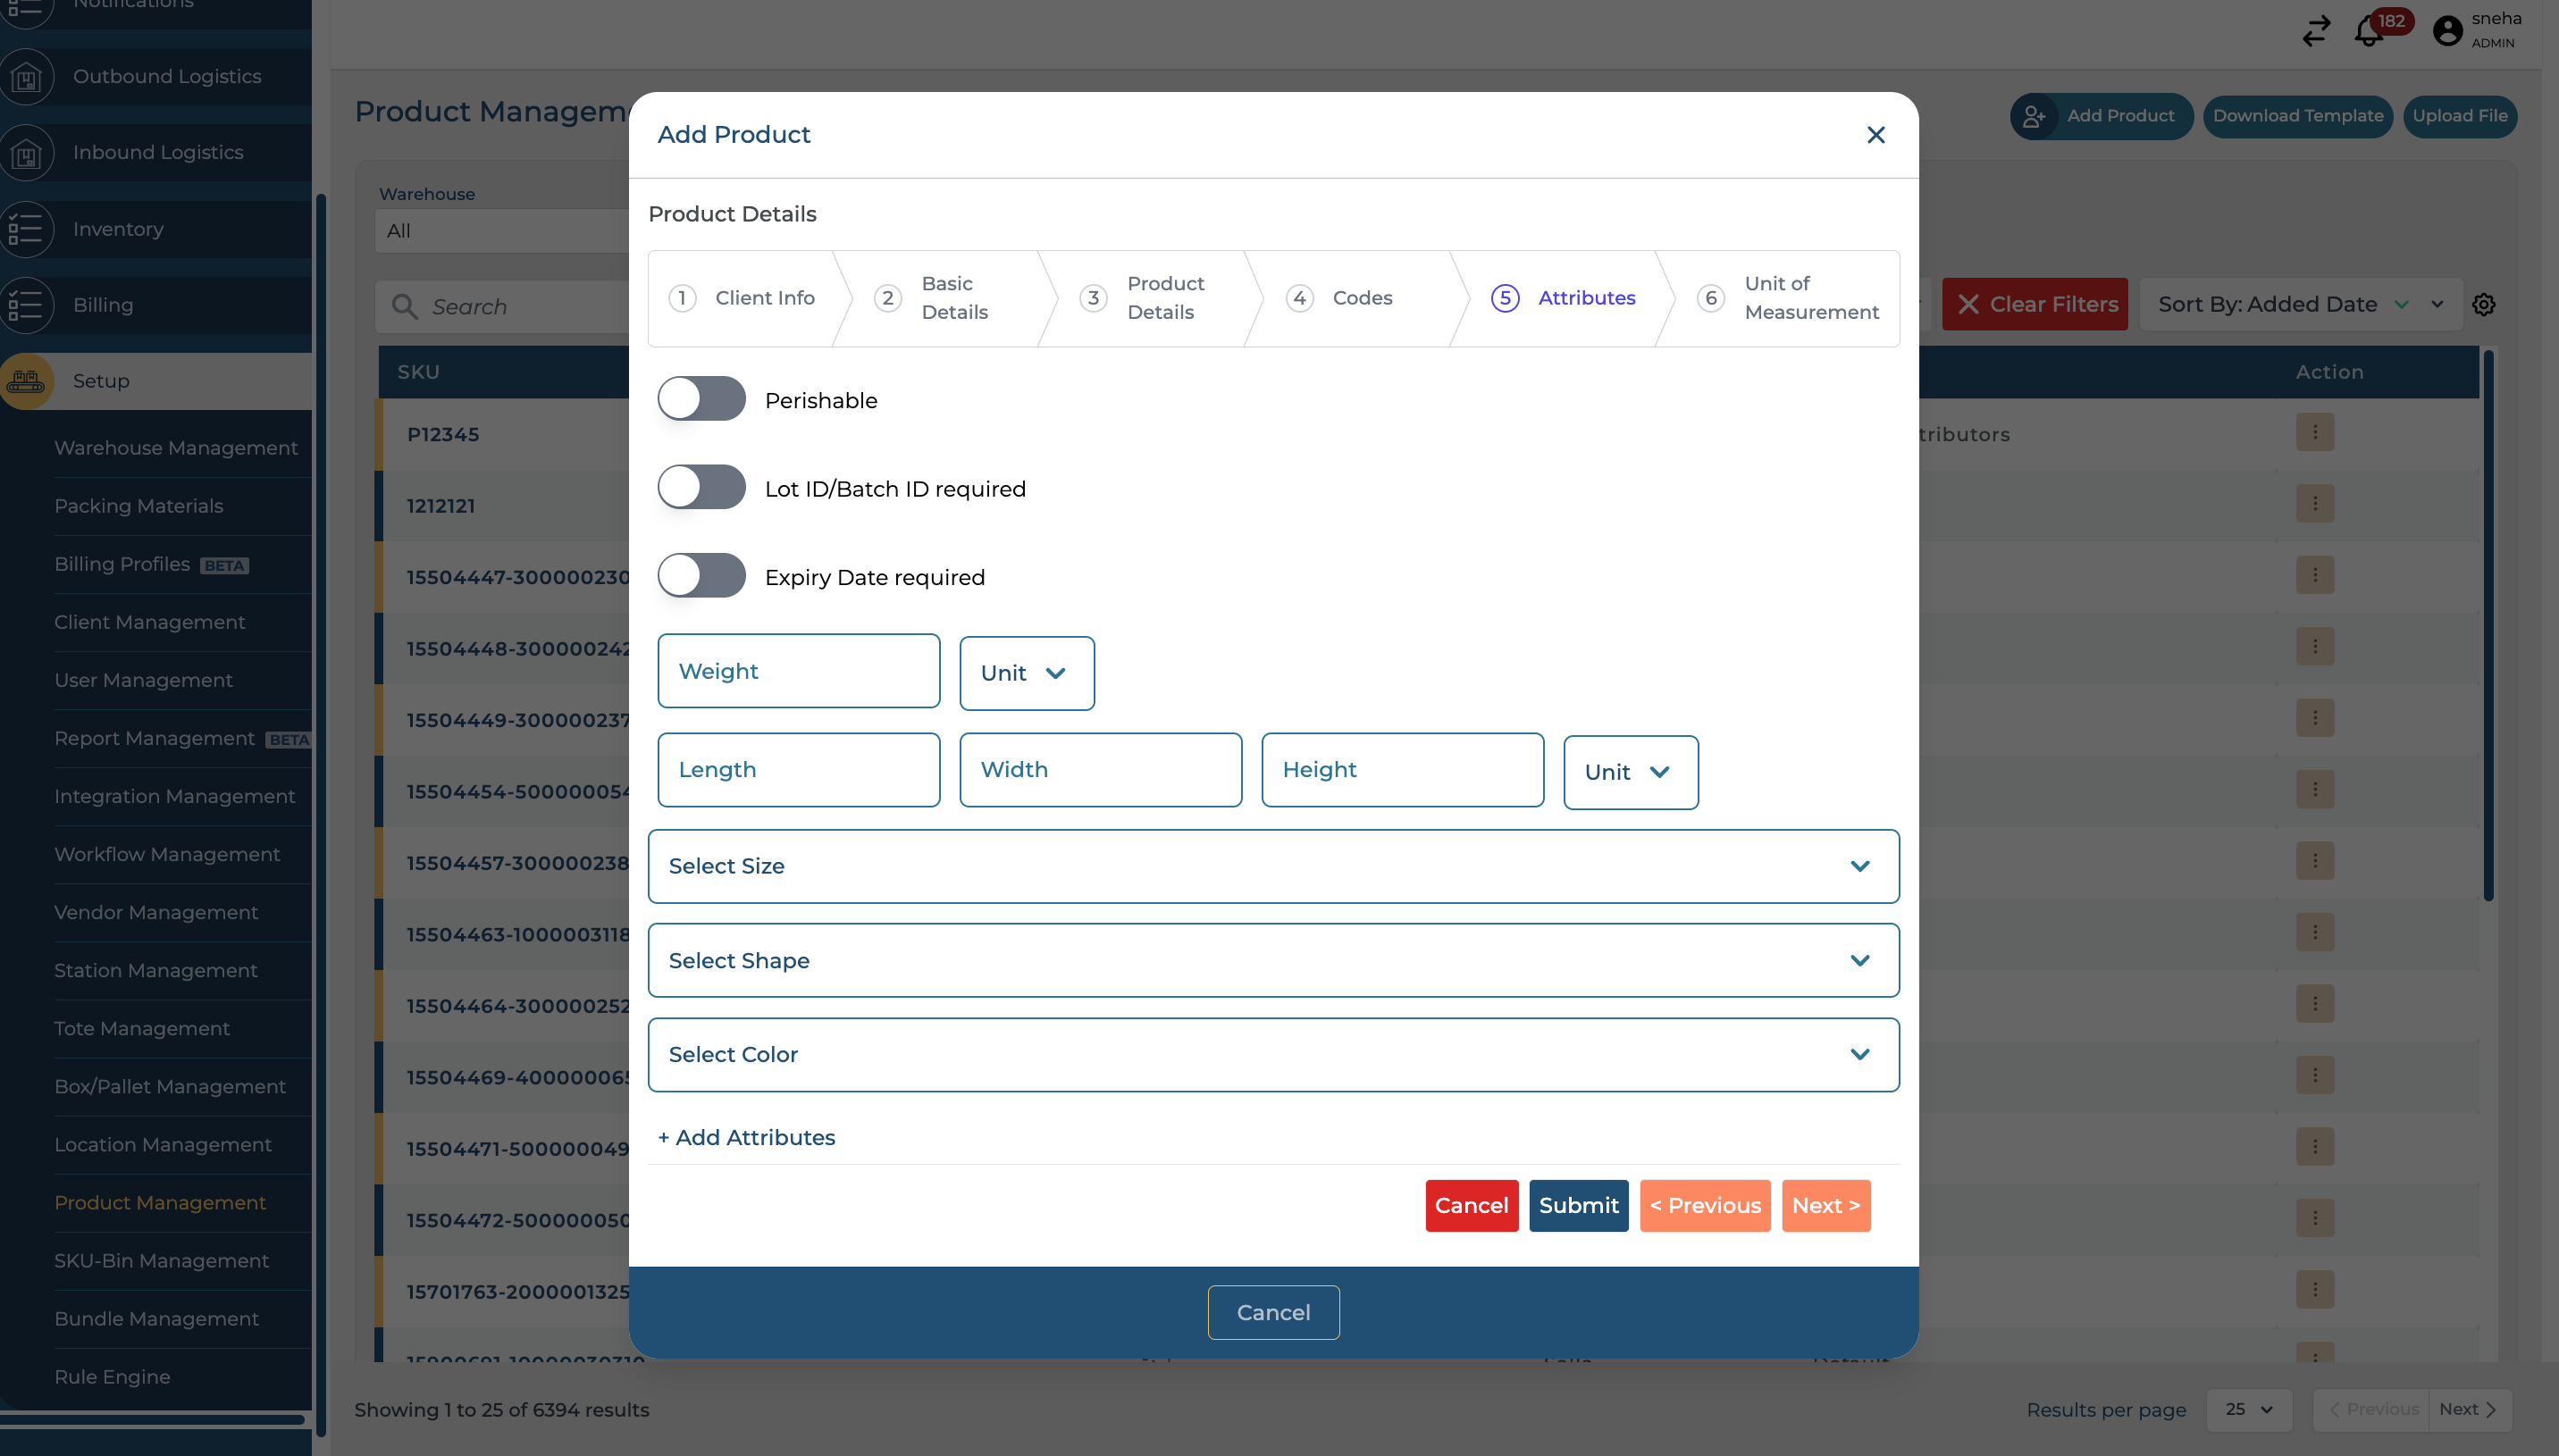Enable the Expiry Date required toggle
The width and height of the screenshot is (2559, 1456).
tap(700, 575)
